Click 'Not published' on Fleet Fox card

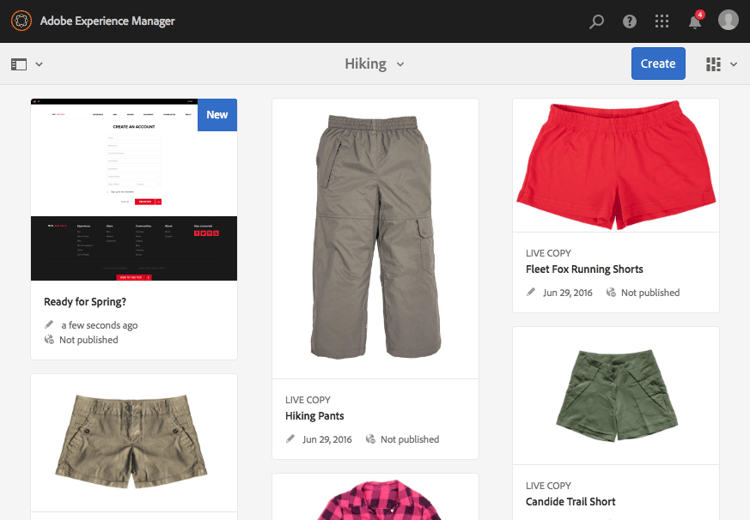point(651,293)
